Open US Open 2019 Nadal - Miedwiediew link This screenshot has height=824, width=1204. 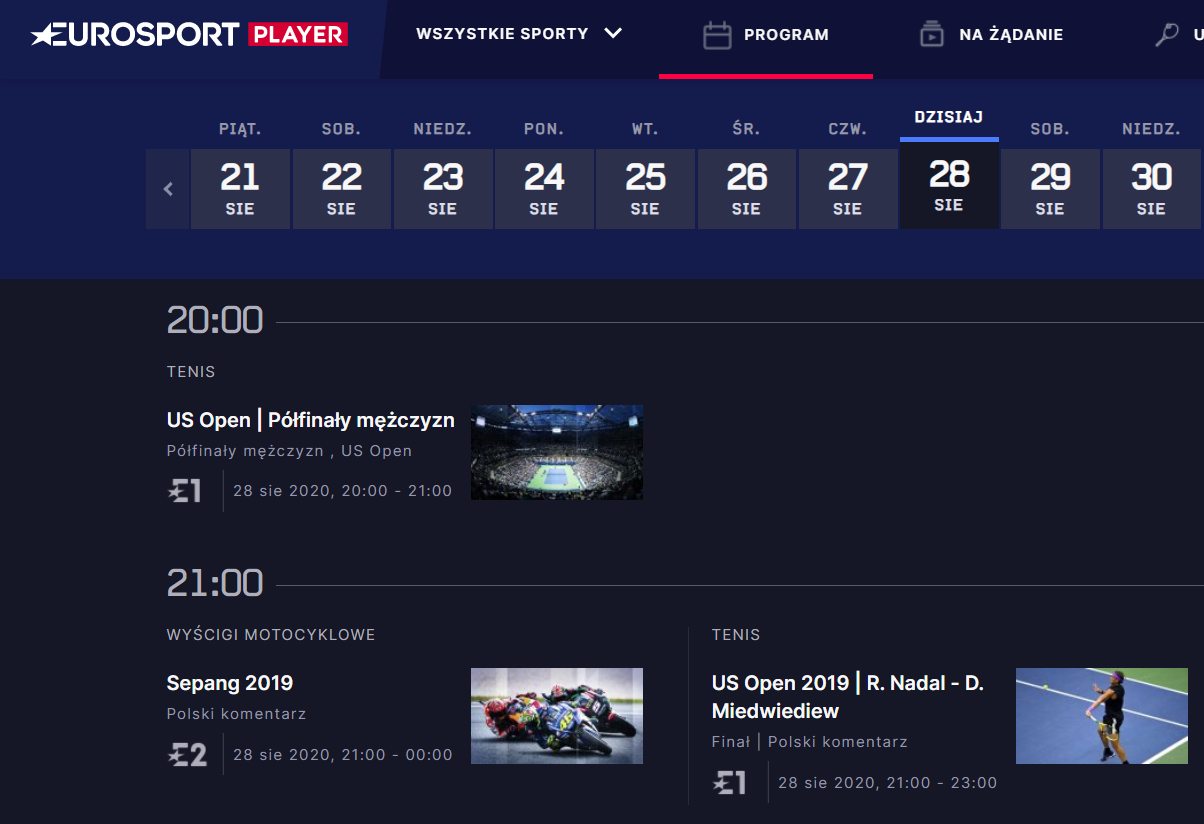click(x=847, y=697)
